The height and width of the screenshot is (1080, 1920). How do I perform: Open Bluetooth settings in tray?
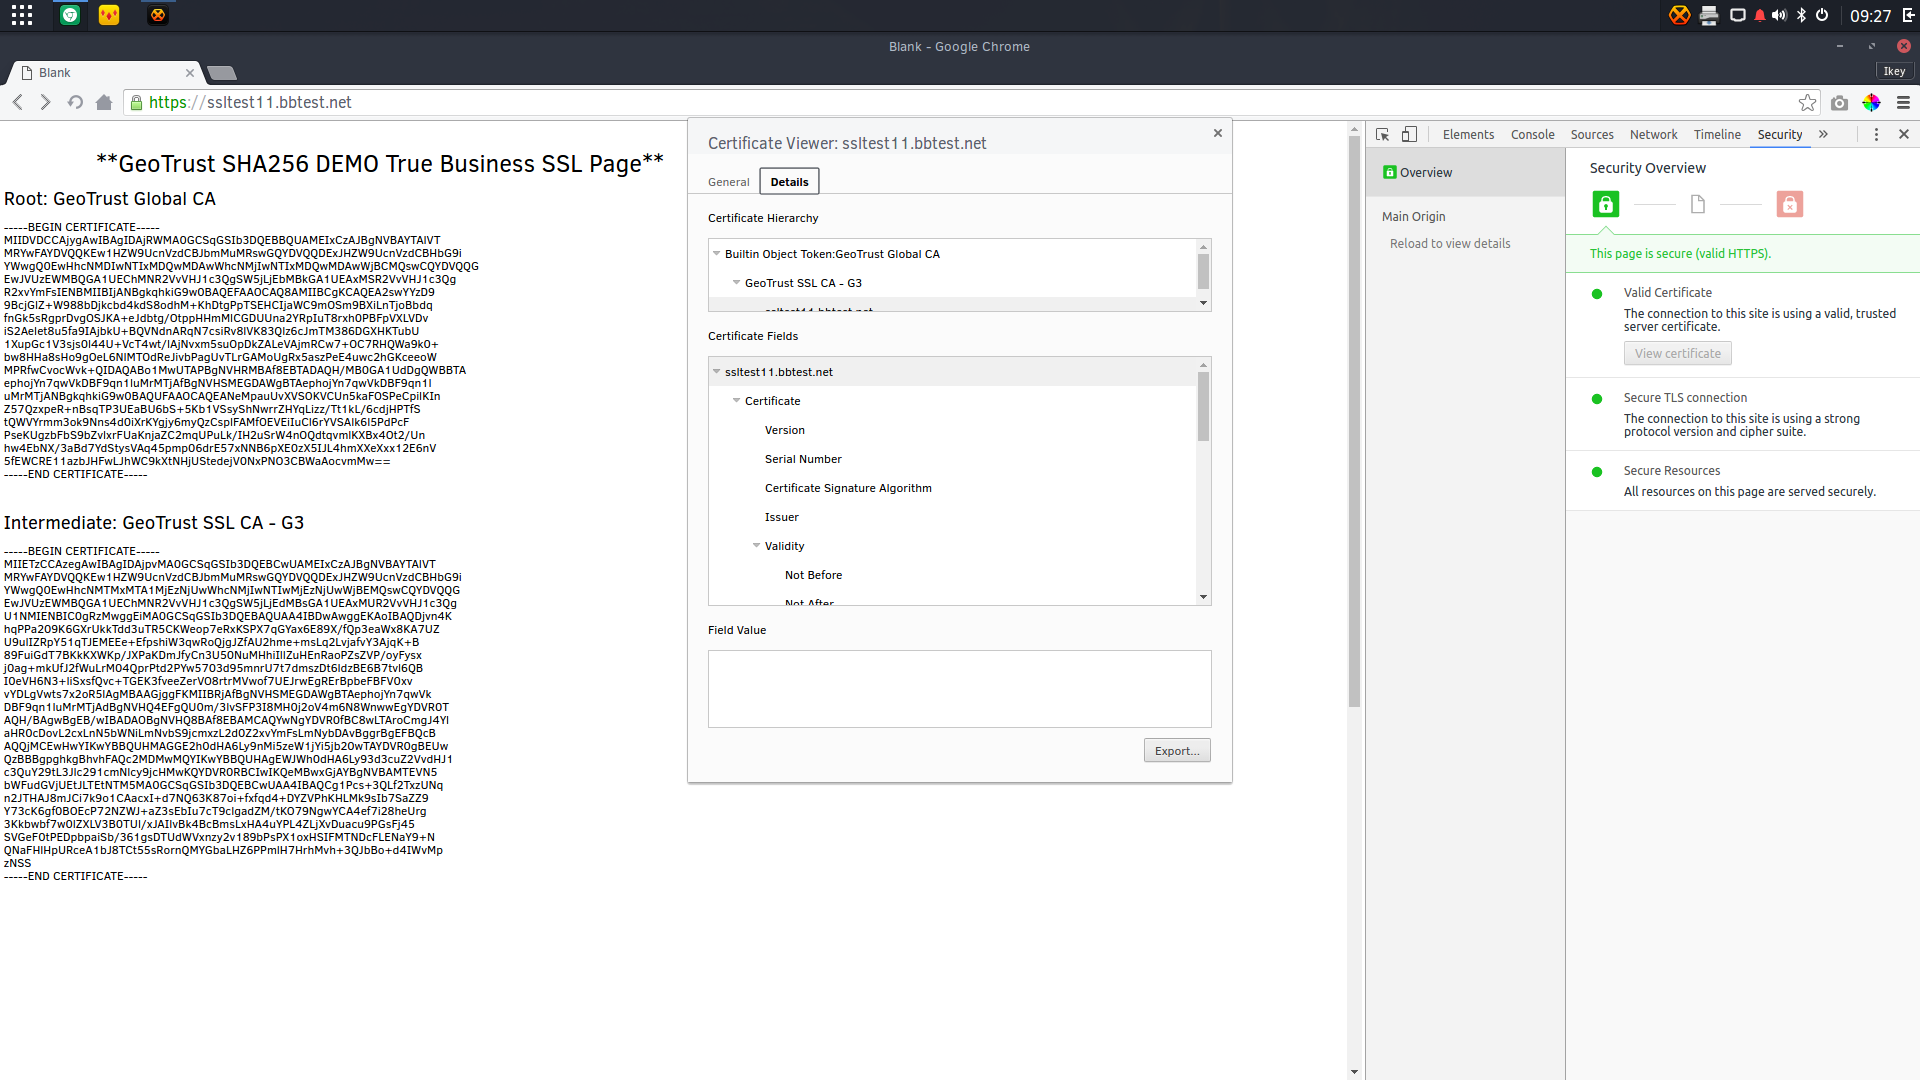coord(1802,15)
